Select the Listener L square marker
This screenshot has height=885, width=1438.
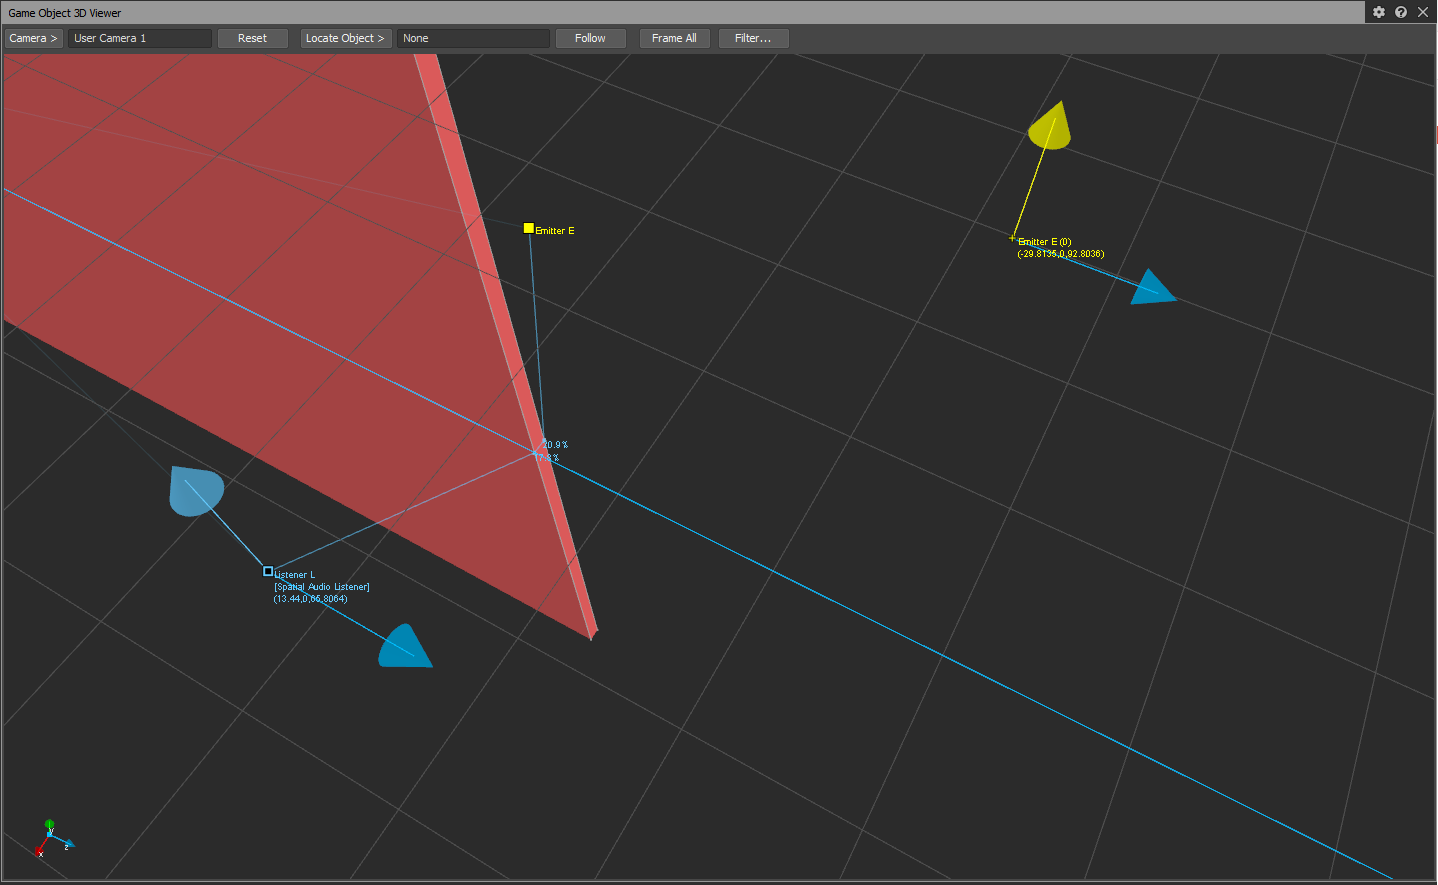click(268, 571)
